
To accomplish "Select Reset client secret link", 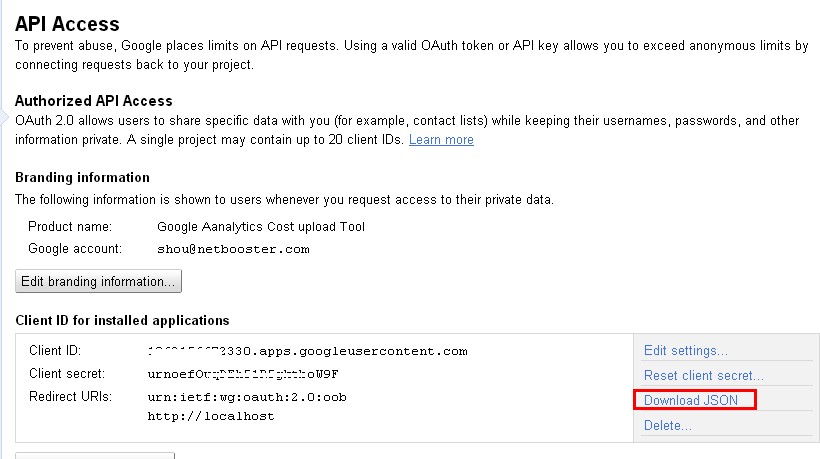I will pyautogui.click(x=703, y=375).
